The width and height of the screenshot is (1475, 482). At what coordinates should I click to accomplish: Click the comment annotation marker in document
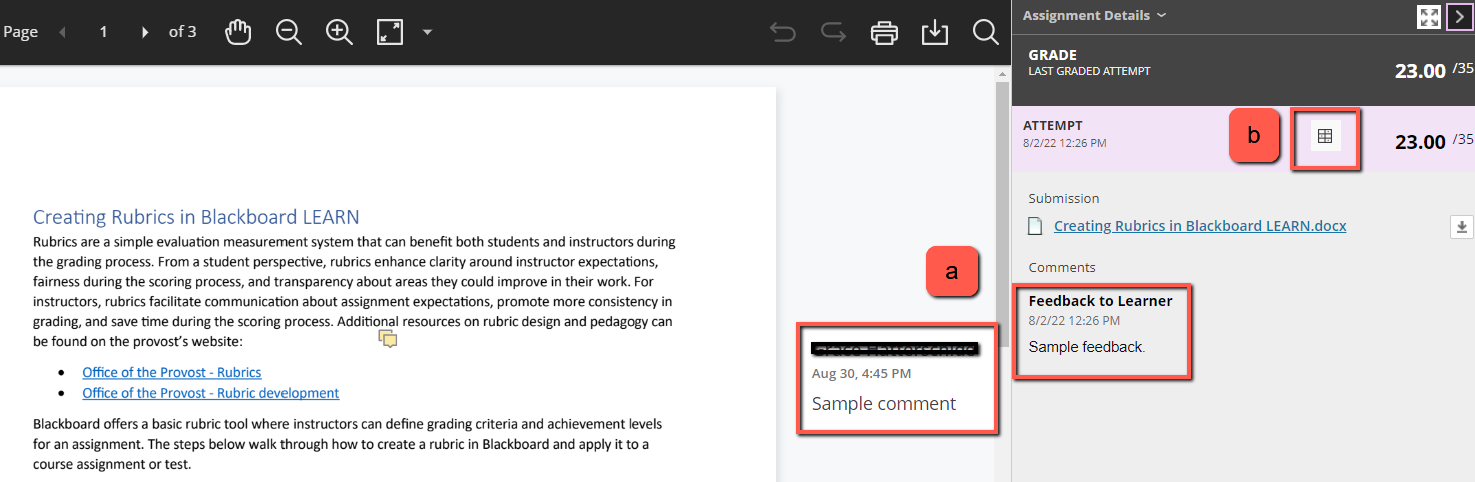pyautogui.click(x=388, y=340)
